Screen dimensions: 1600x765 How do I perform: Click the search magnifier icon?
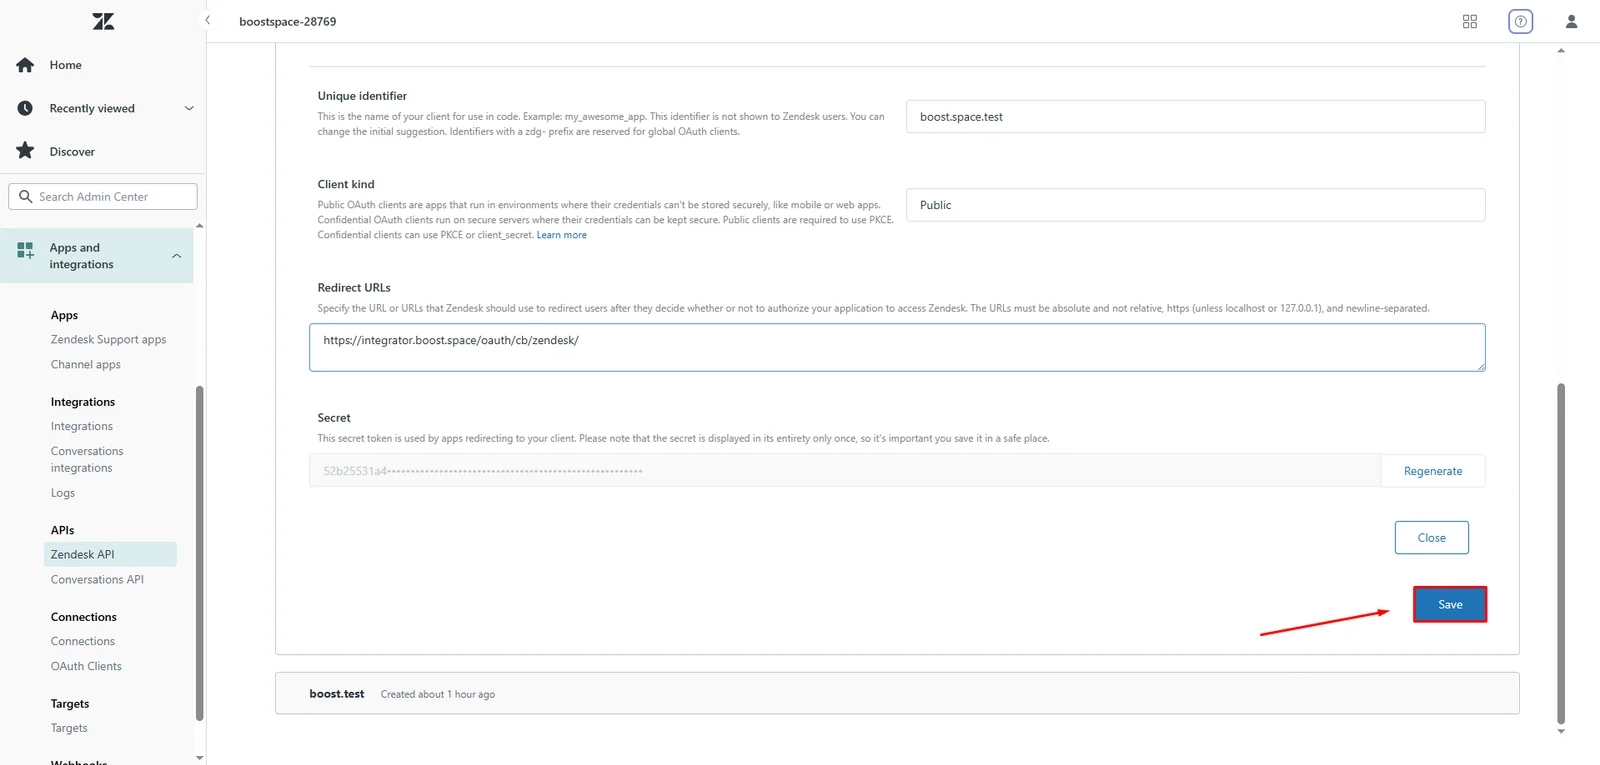pyautogui.click(x=26, y=196)
